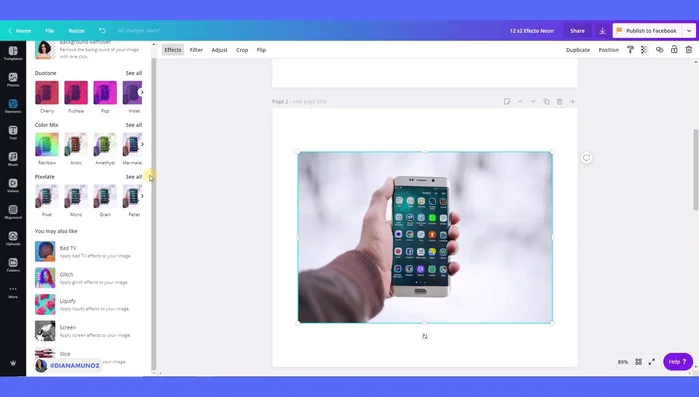Click the link icon in toolbar
The height and width of the screenshot is (397, 699).
[x=659, y=50]
